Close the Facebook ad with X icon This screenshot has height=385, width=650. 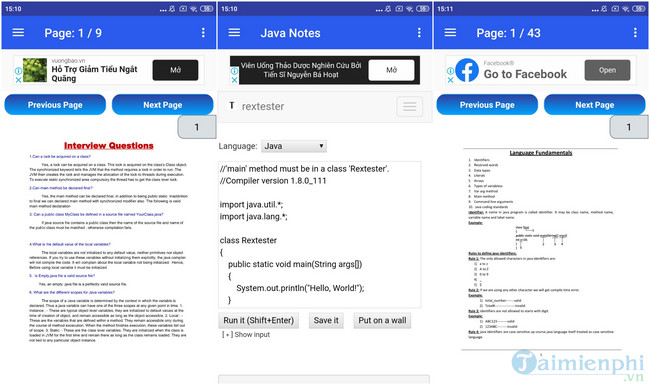450,80
